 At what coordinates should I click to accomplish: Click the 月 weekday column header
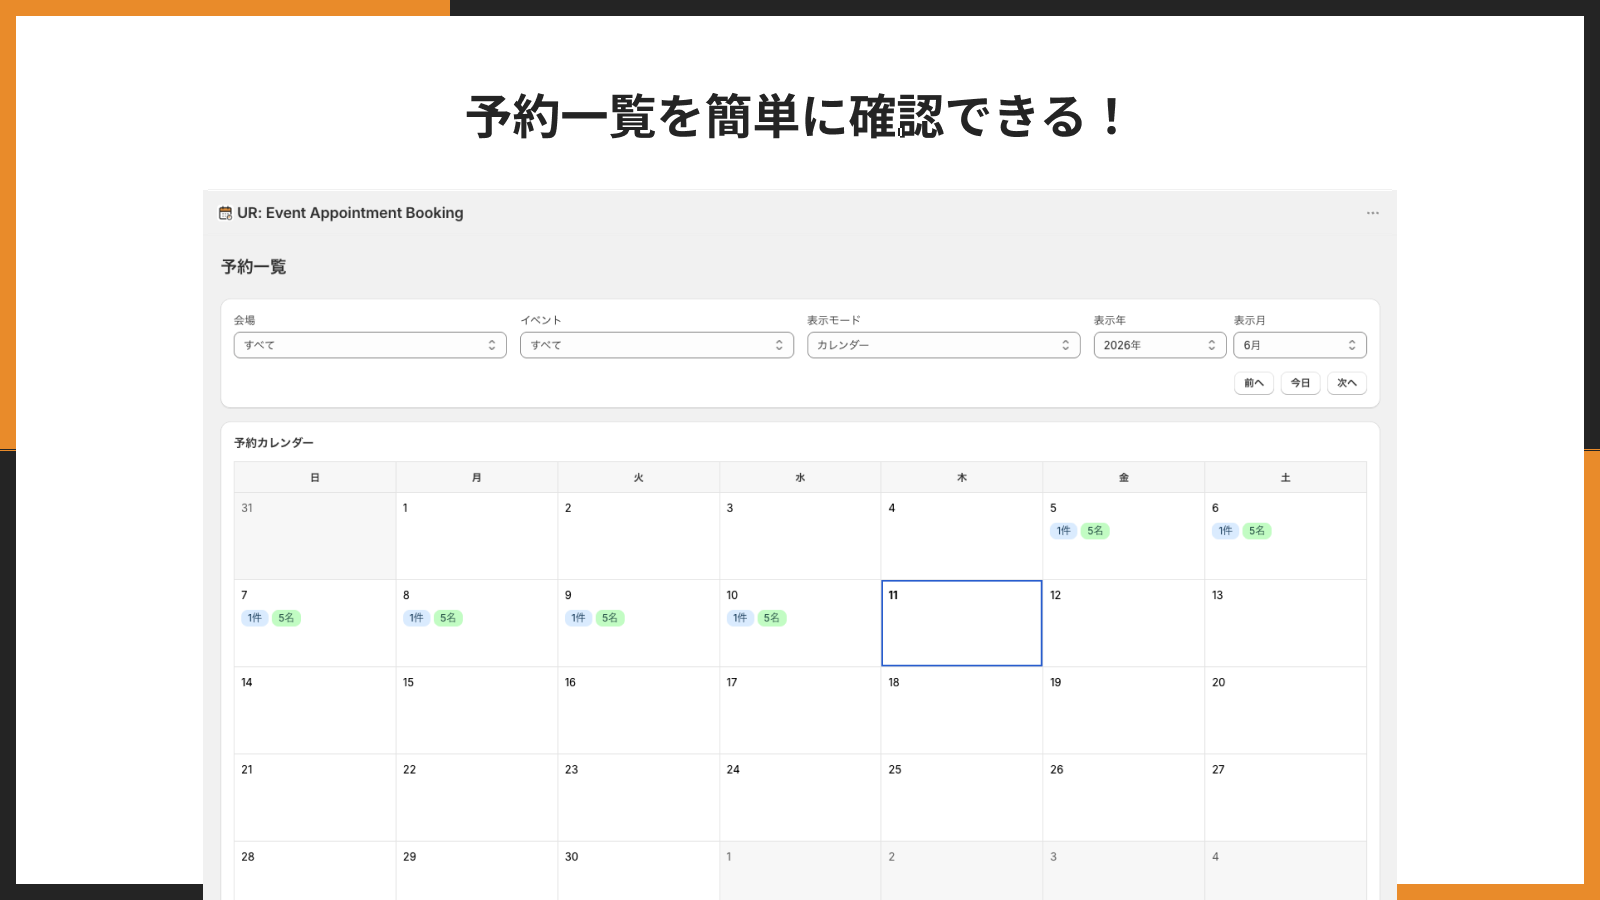pyautogui.click(x=477, y=477)
